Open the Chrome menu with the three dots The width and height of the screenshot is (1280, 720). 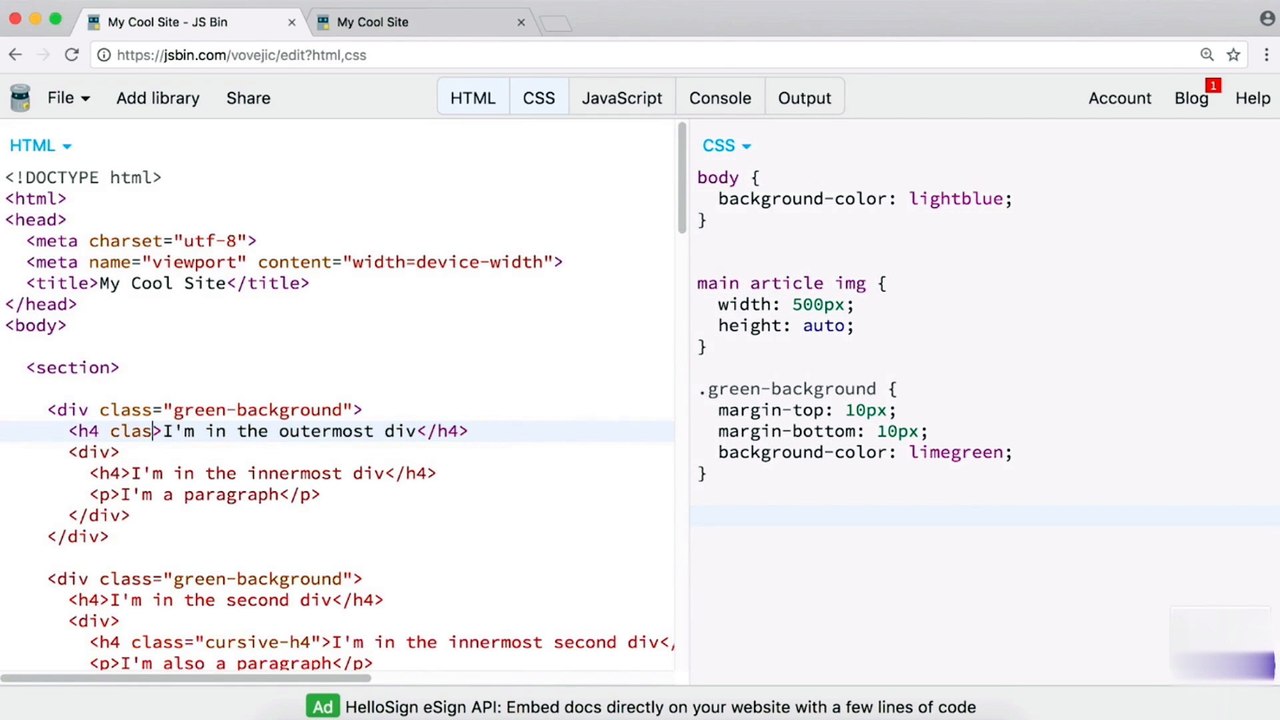1265,55
